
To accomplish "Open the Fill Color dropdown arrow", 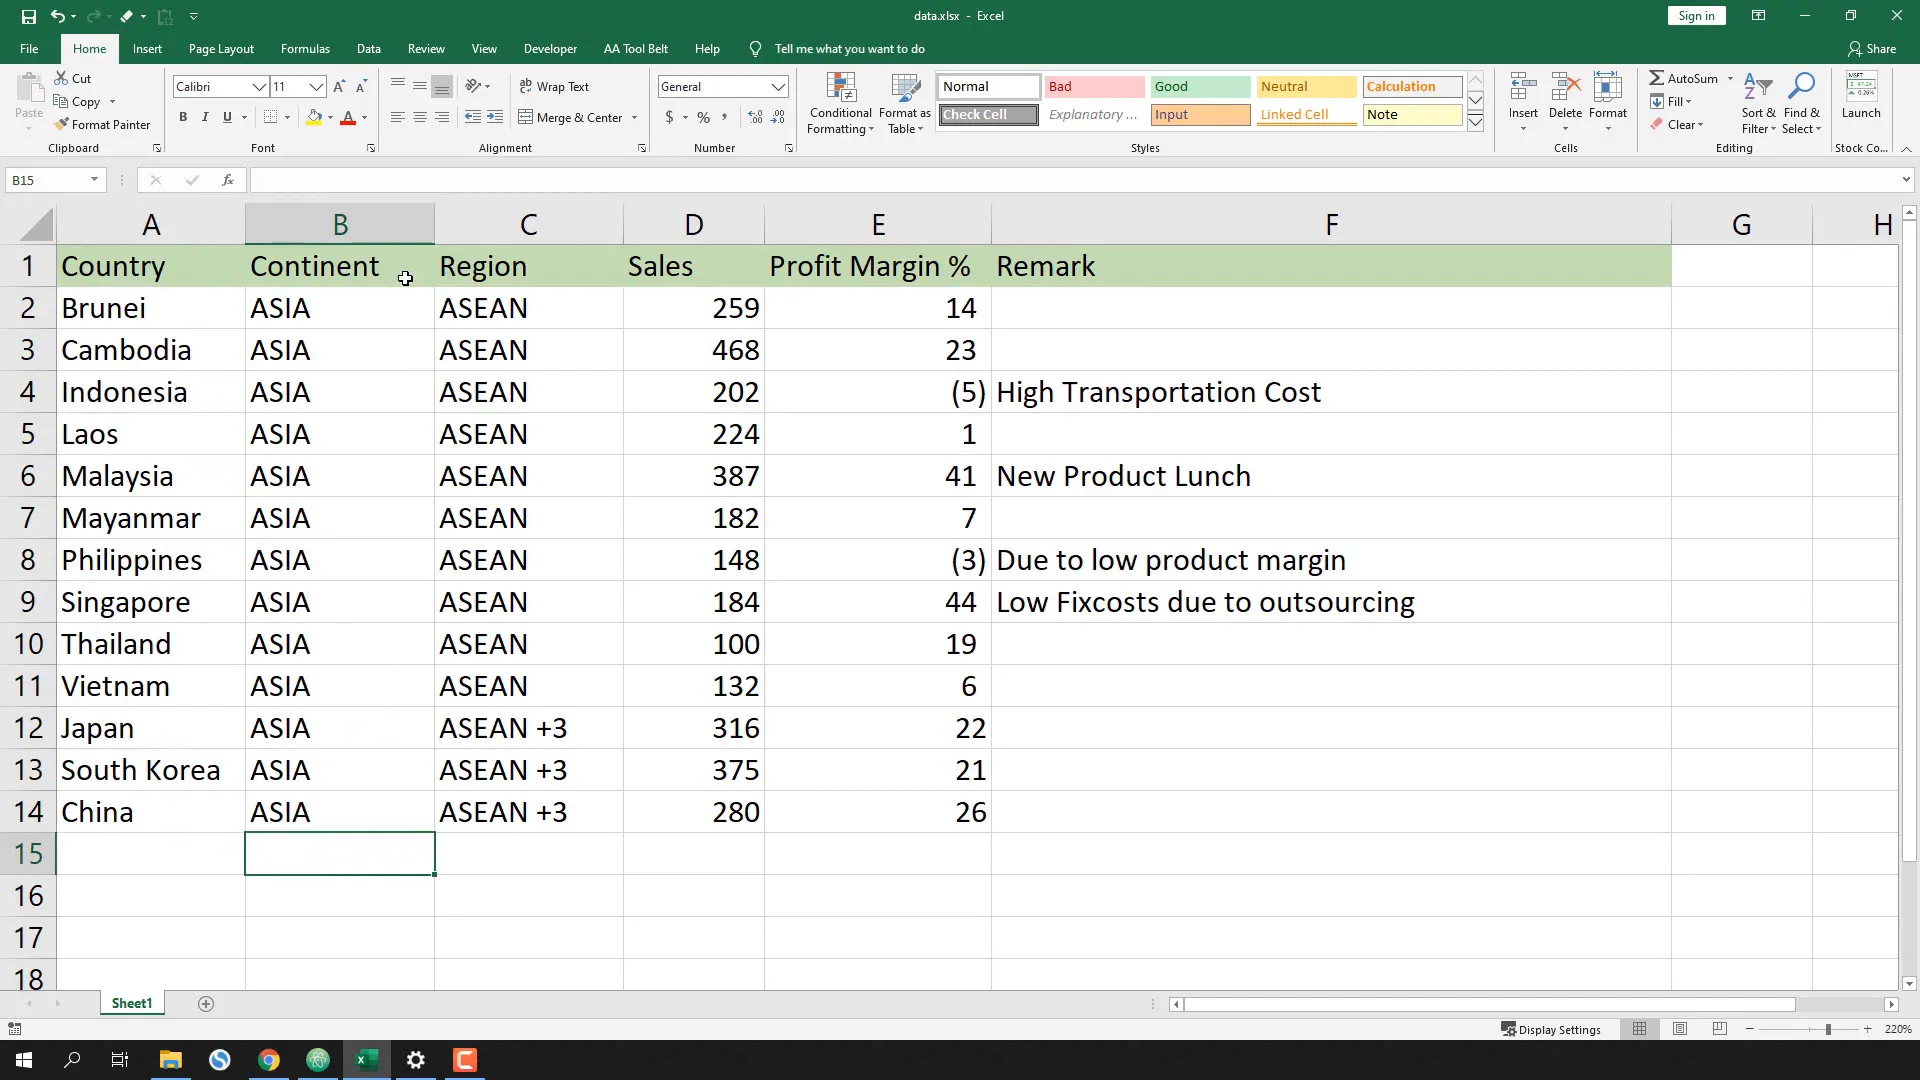I will pyautogui.click(x=330, y=117).
